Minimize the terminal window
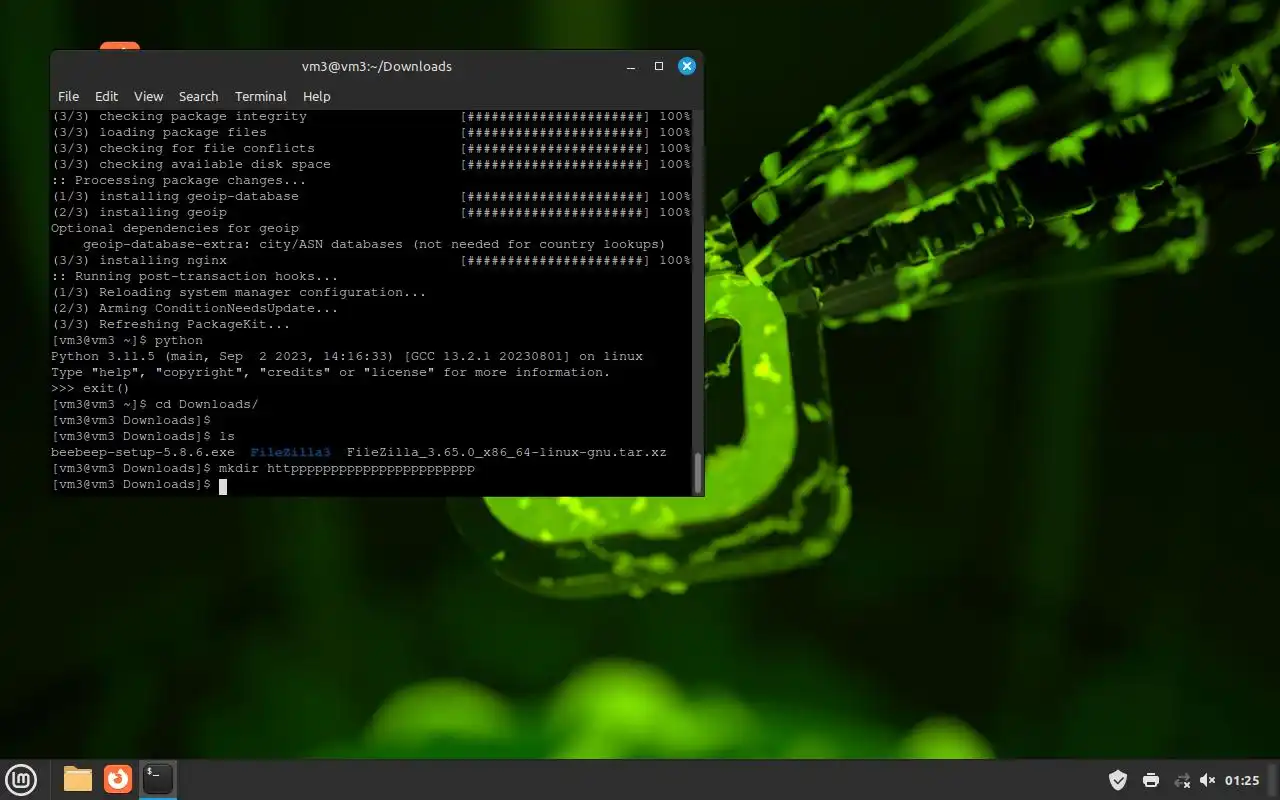Image resolution: width=1280 pixels, height=800 pixels. [631, 66]
